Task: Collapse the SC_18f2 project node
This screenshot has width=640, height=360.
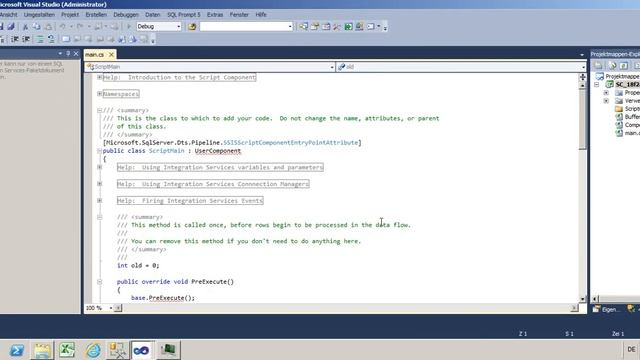Action: point(597,84)
